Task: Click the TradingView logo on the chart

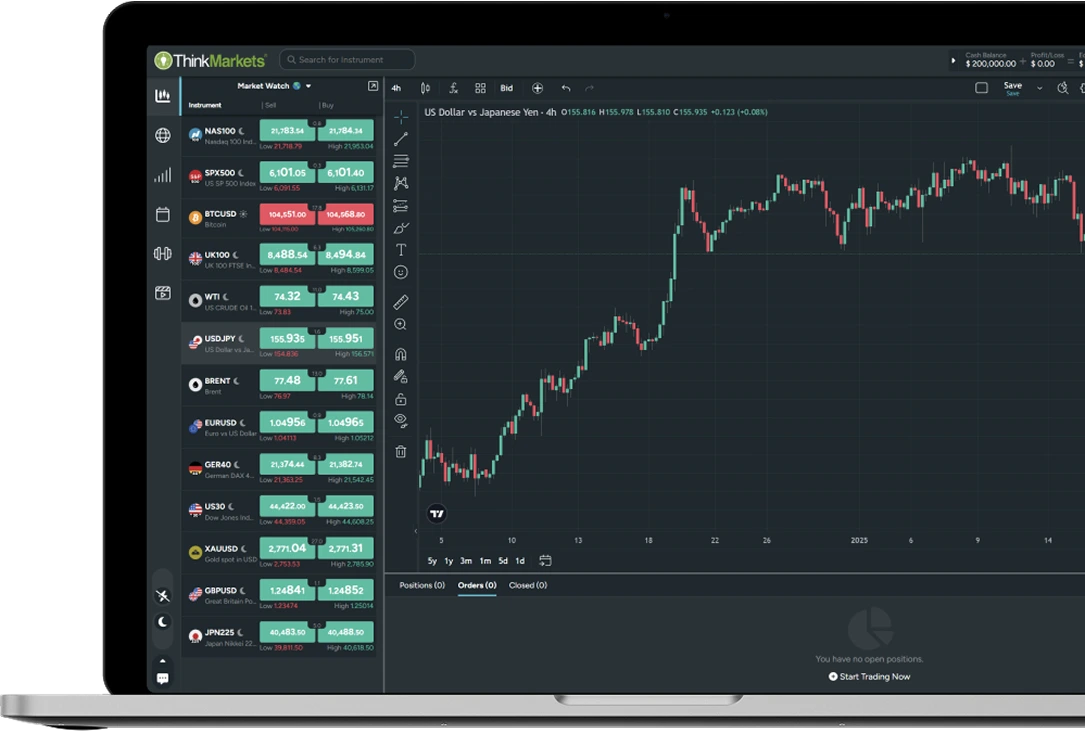Action: tap(437, 514)
